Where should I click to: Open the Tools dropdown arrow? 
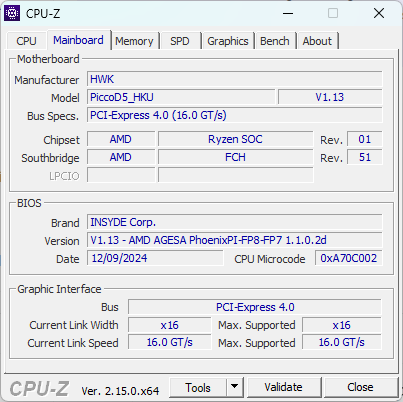click(x=235, y=387)
